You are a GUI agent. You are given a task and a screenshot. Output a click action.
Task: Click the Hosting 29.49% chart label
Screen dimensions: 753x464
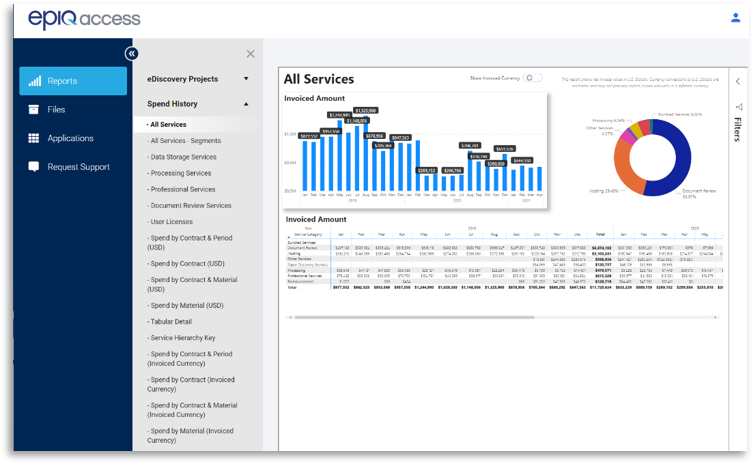[604, 191]
